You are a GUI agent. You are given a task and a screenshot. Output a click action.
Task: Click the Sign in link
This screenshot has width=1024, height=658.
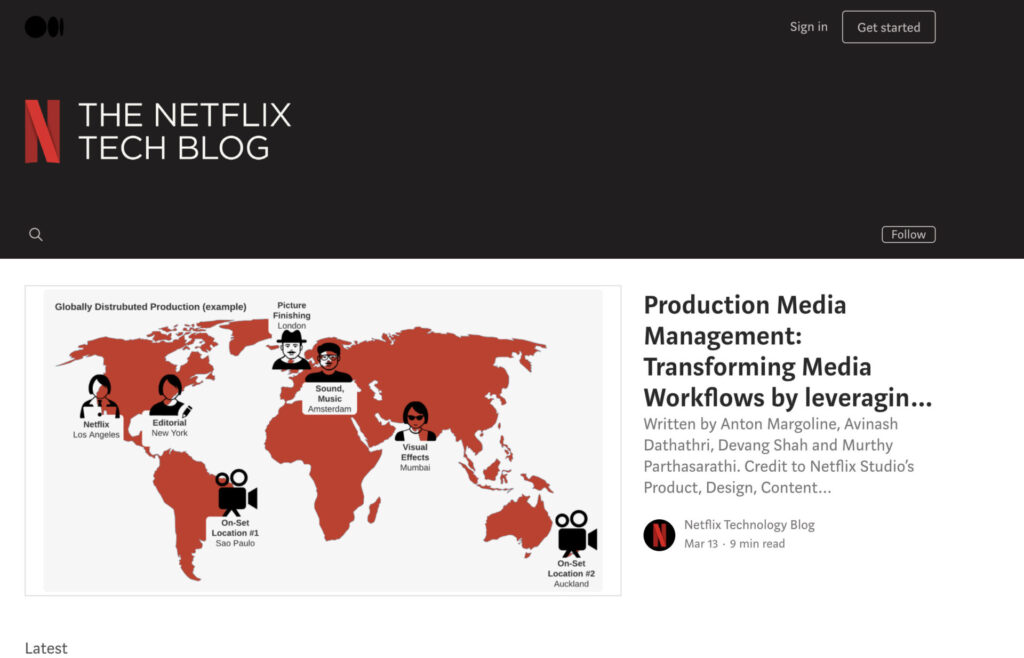pos(808,27)
